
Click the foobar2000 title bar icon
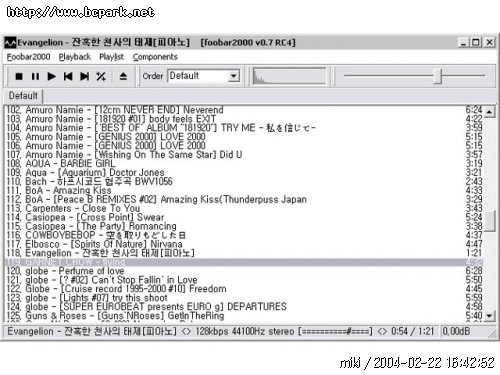10,42
